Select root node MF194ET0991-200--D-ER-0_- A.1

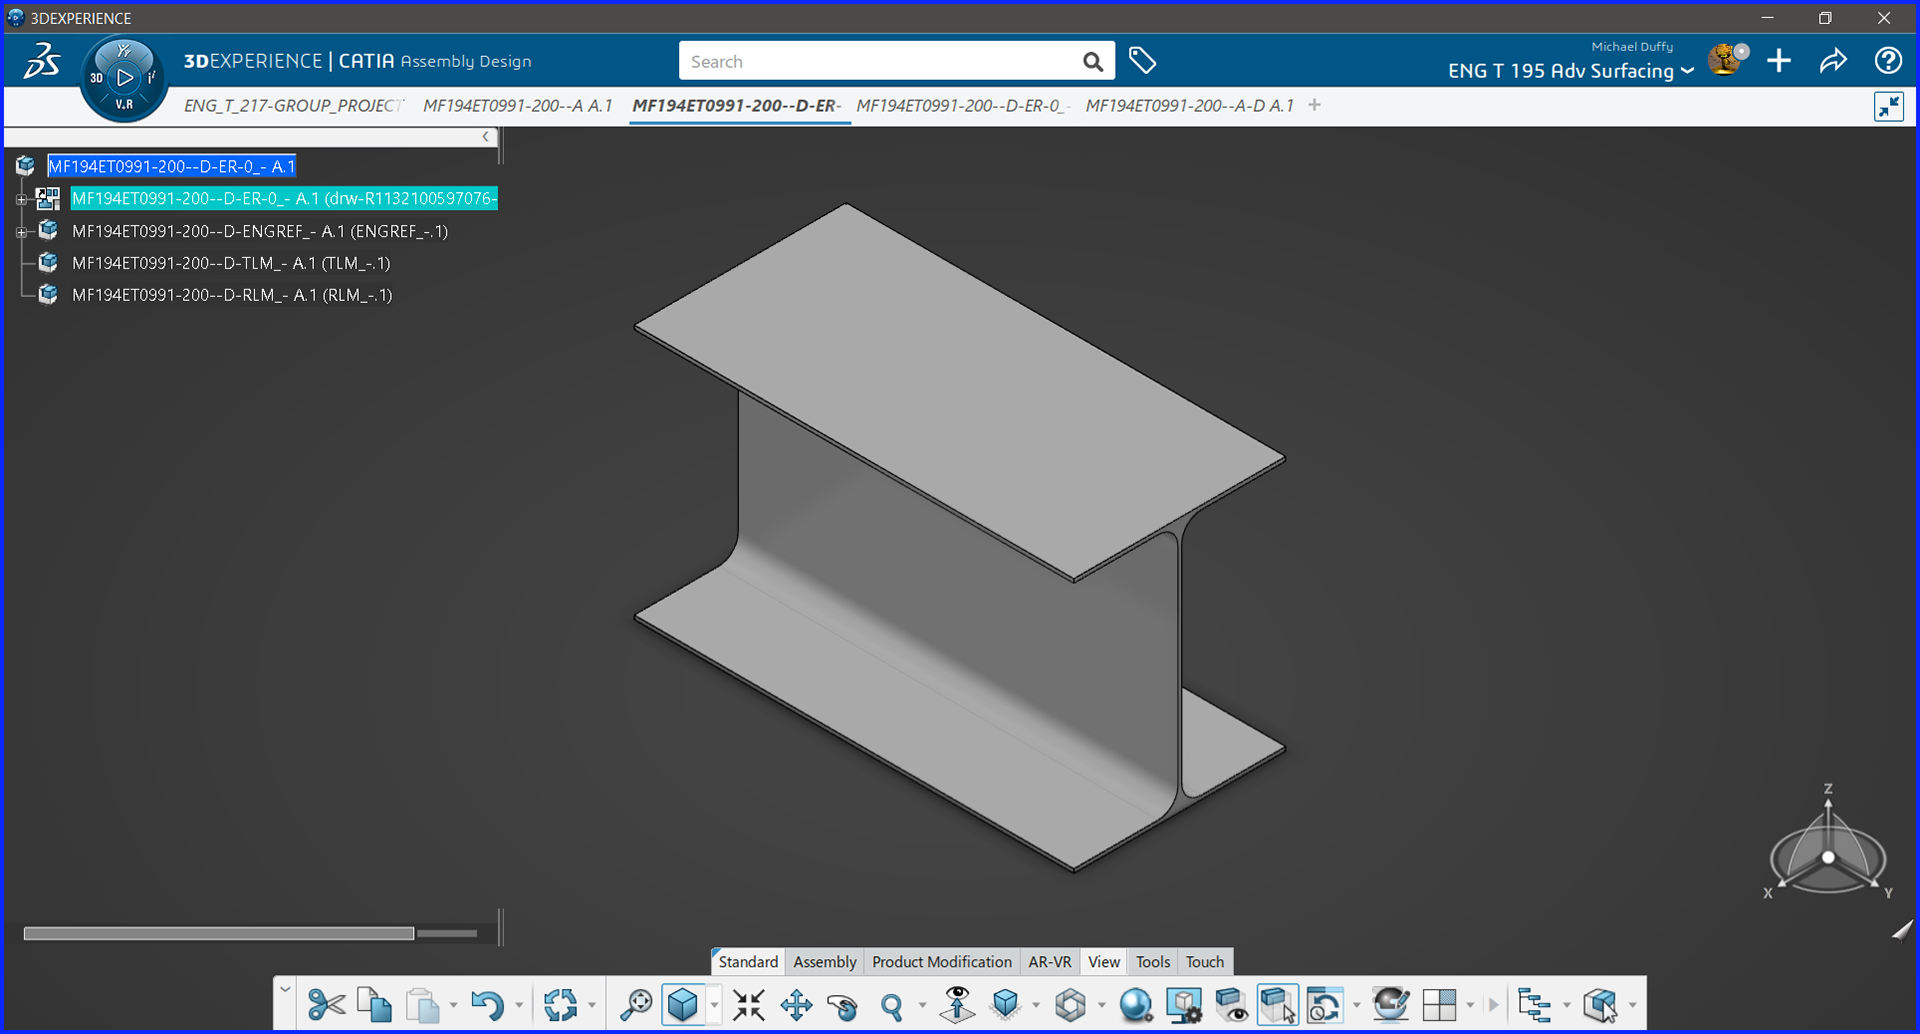171,166
